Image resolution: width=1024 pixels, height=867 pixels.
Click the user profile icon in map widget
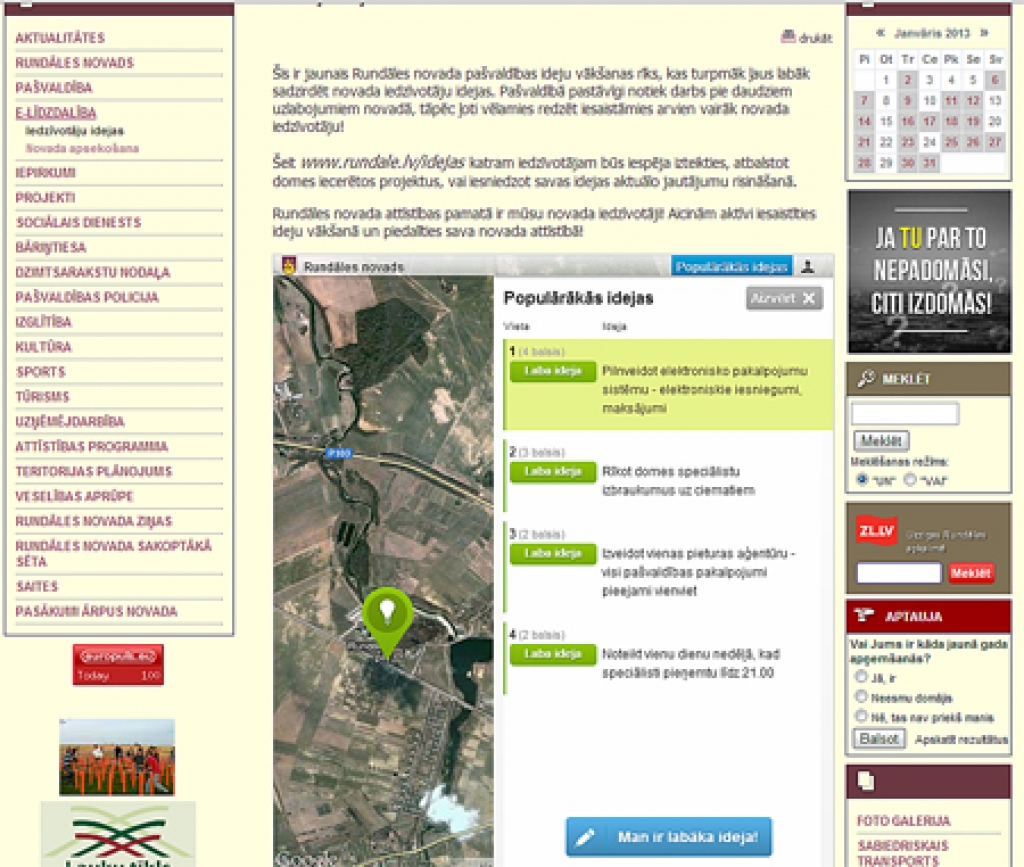(x=809, y=267)
